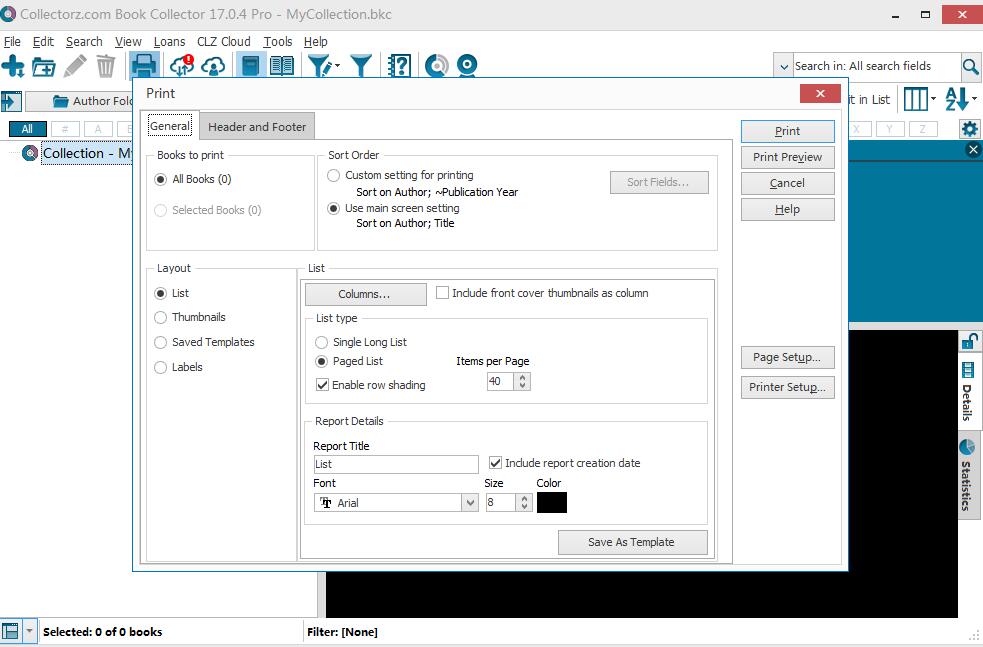983x647 pixels.
Task: Click the gear settings icon
Action: tap(969, 129)
